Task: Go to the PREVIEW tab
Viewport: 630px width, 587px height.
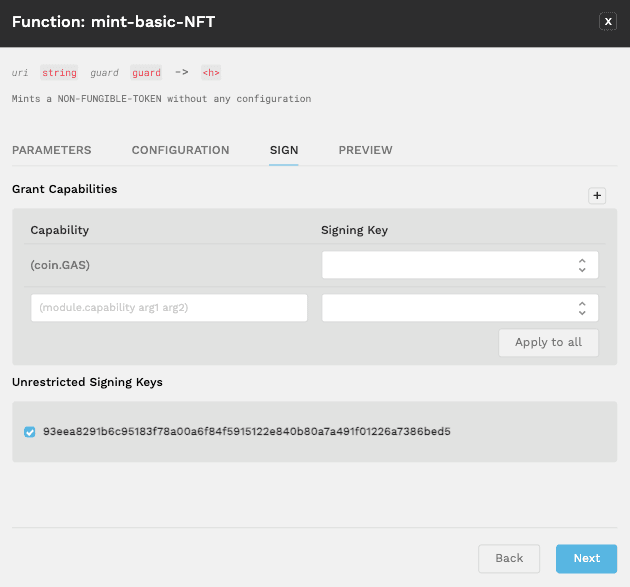Action: click(365, 150)
